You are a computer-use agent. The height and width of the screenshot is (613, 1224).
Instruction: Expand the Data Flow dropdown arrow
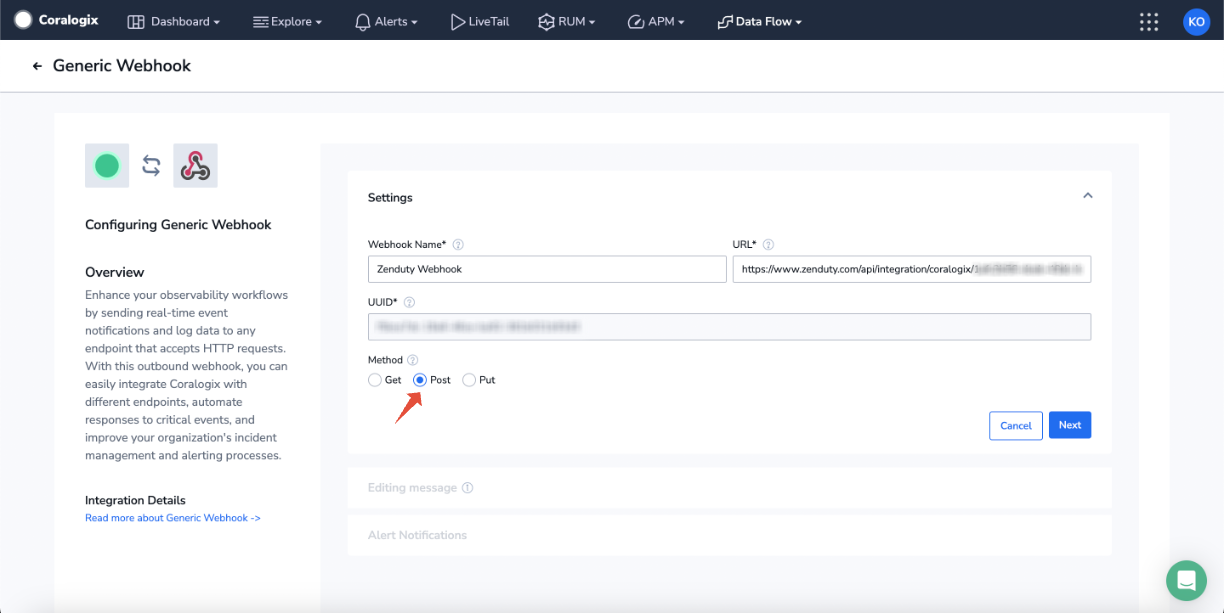[x=798, y=22]
